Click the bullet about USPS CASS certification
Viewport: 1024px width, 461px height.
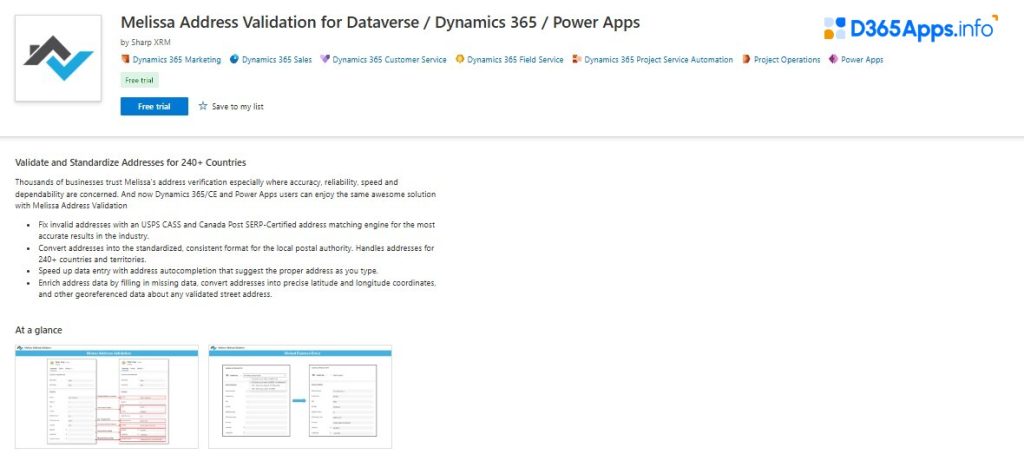(236, 230)
